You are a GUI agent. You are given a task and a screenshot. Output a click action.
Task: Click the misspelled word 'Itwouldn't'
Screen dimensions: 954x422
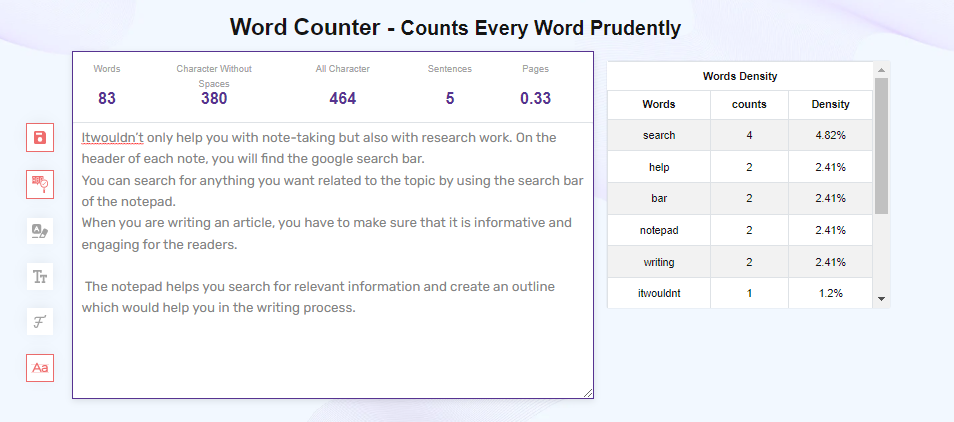[x=113, y=138]
